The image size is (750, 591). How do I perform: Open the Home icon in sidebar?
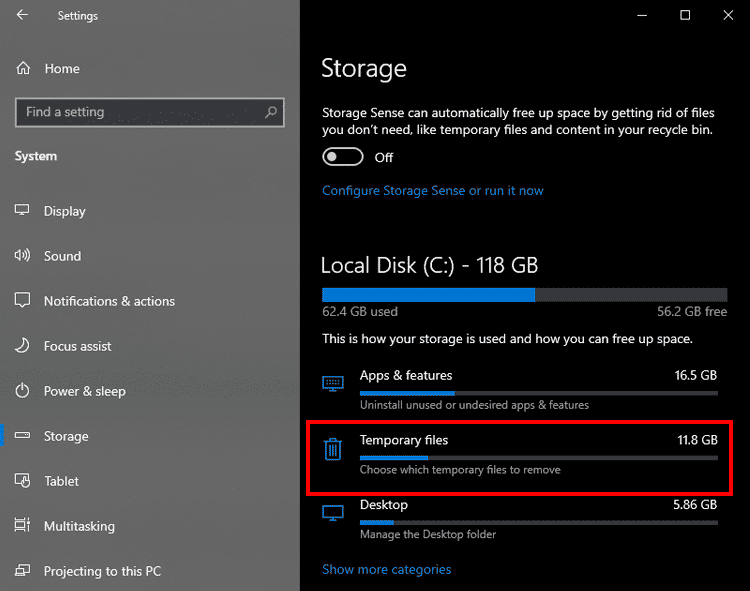pos(23,68)
